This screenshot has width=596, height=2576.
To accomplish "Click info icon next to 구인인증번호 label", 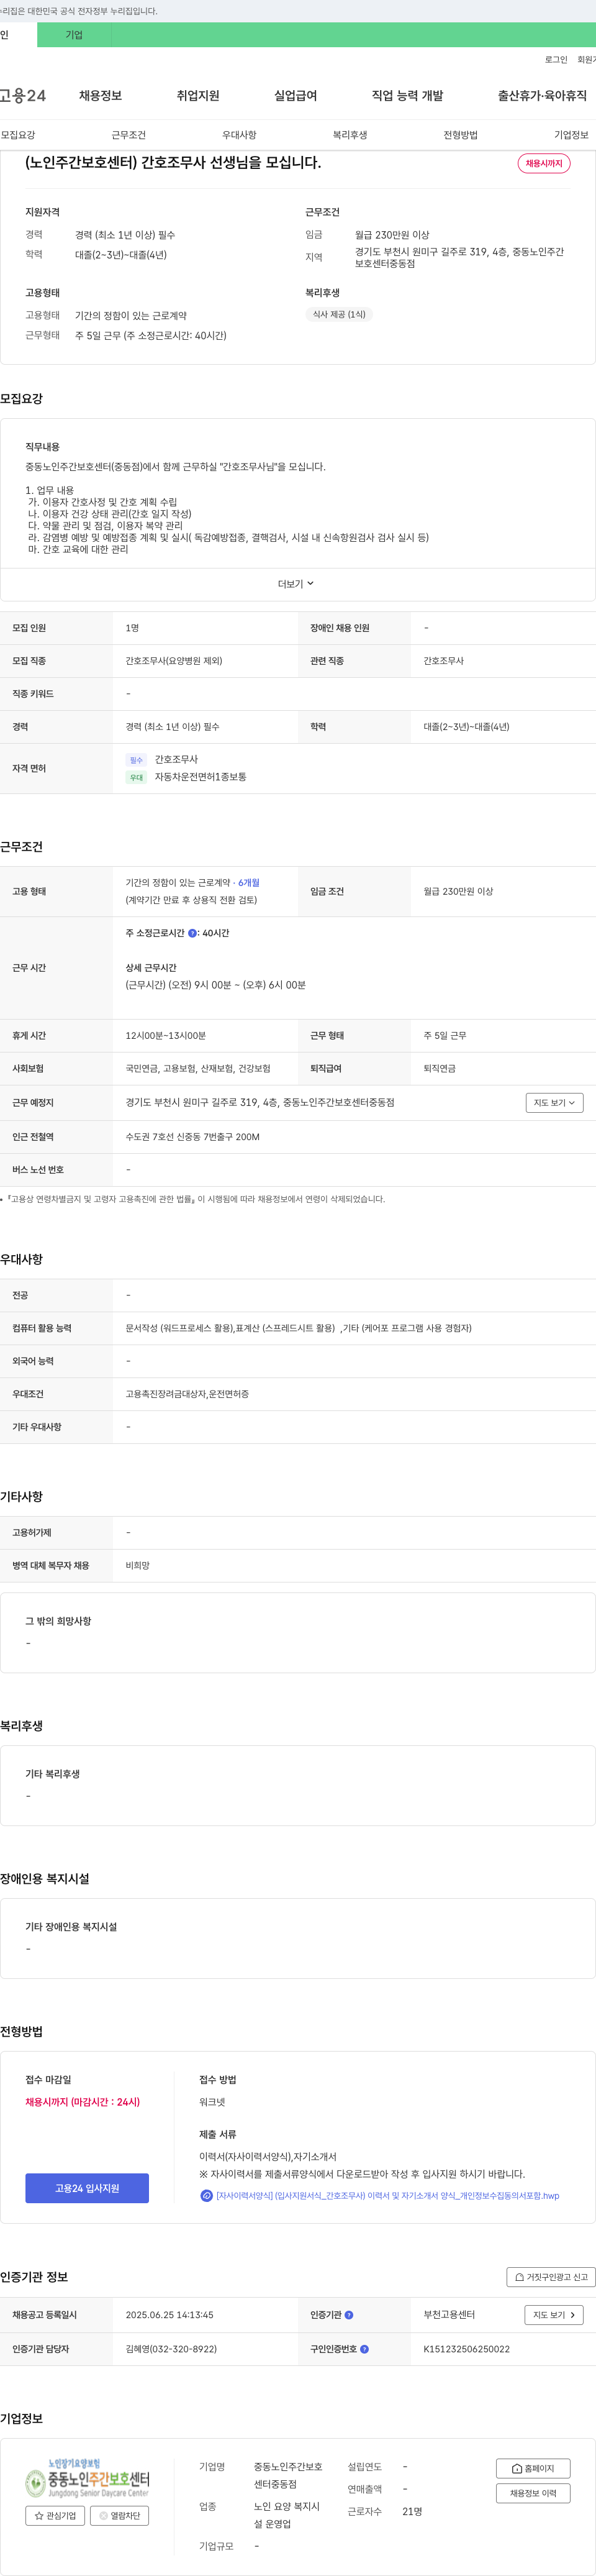I will pyautogui.click(x=364, y=2349).
